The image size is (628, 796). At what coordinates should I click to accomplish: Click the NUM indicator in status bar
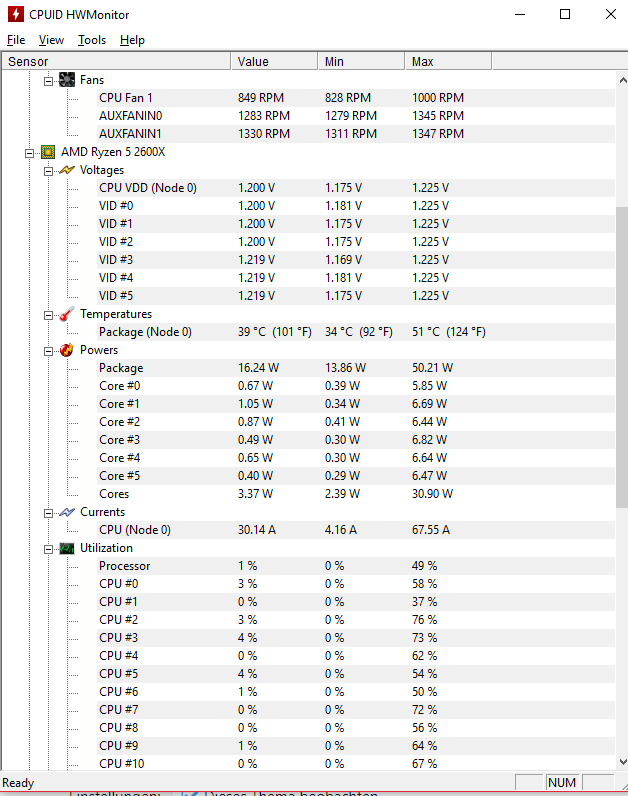(563, 783)
